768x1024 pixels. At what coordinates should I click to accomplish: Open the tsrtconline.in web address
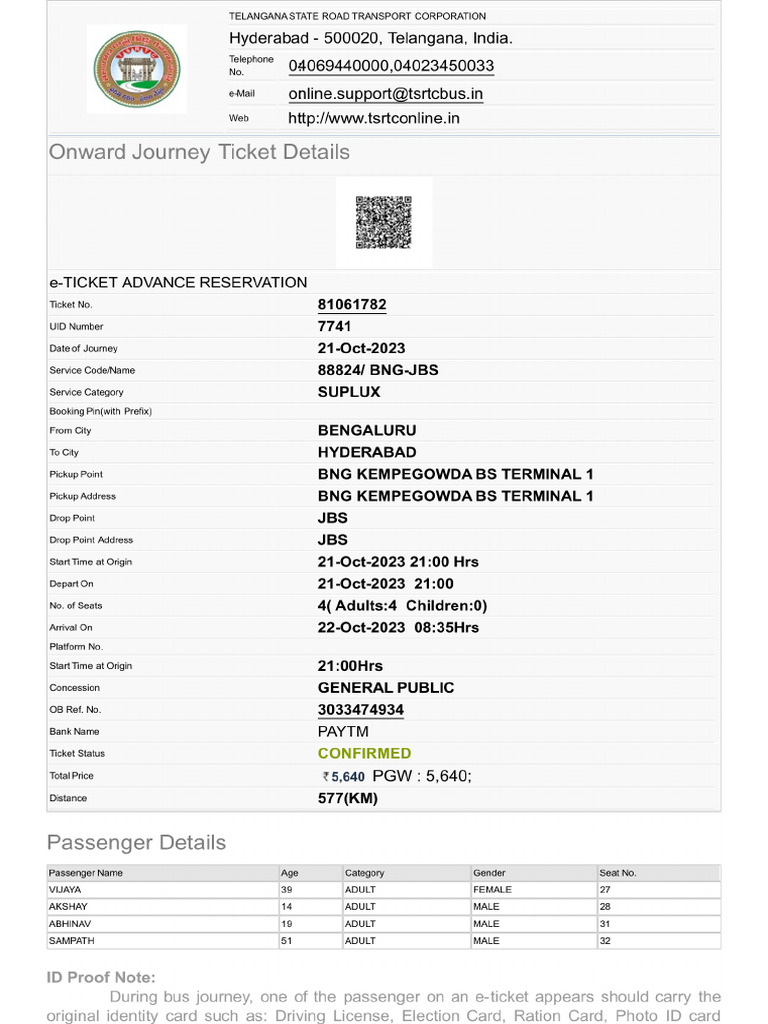[x=374, y=118]
